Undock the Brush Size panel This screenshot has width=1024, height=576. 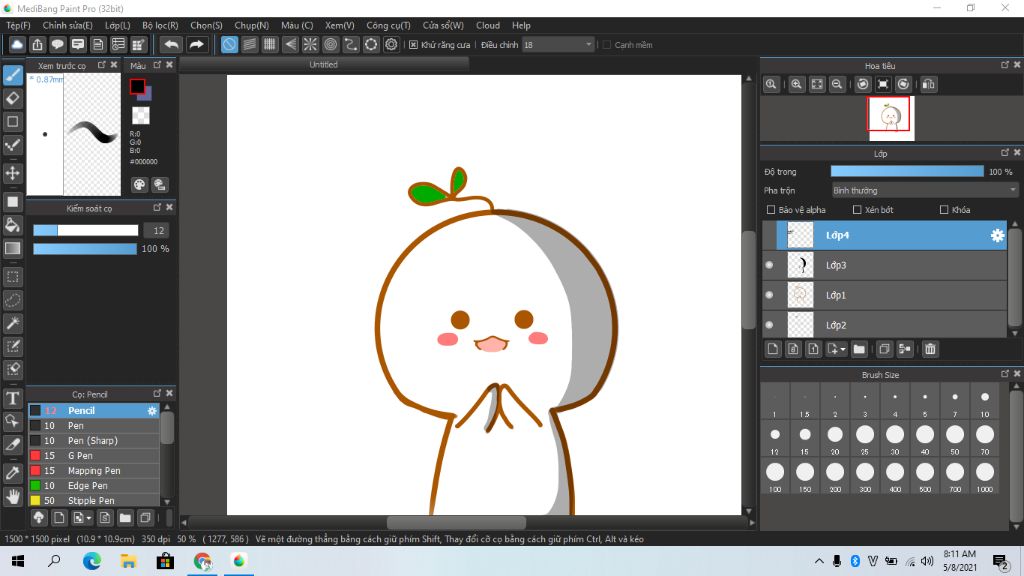coord(1004,374)
